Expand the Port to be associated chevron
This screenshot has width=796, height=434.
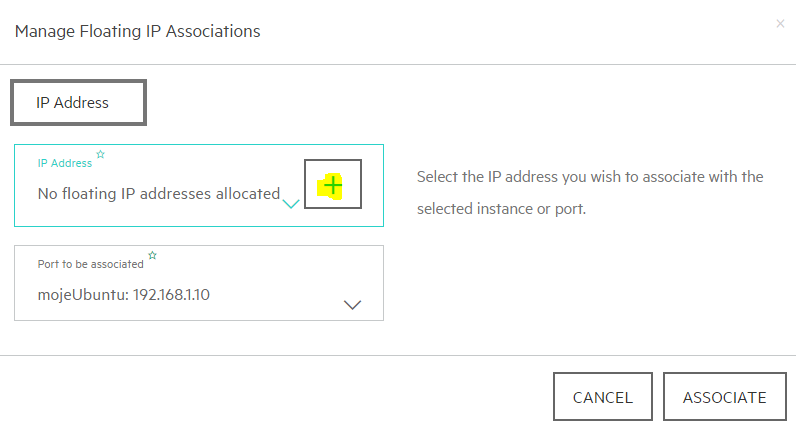[352, 305]
